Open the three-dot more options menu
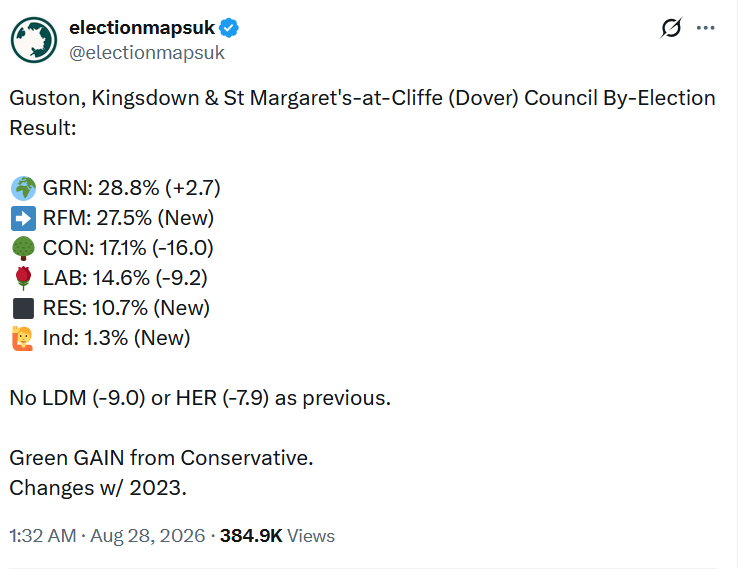Viewport: 741px width, 569px height. click(x=706, y=28)
